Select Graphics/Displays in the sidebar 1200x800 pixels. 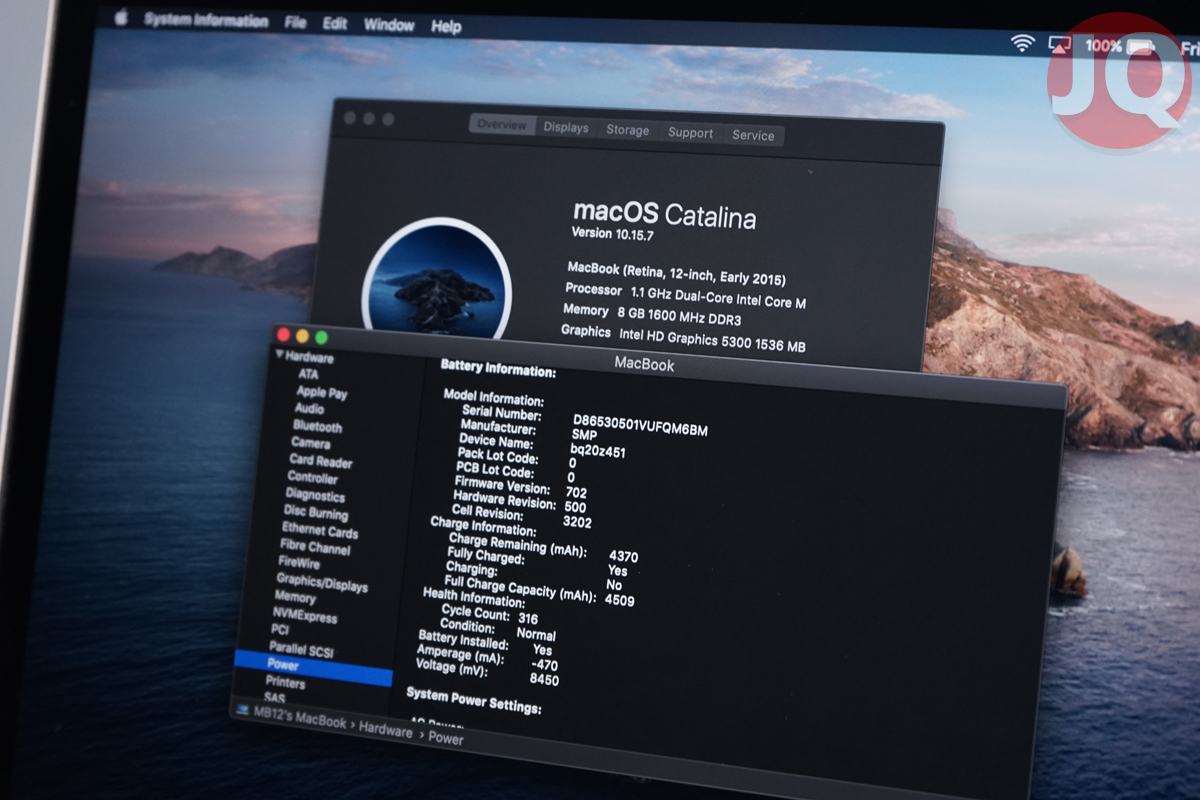coord(322,581)
